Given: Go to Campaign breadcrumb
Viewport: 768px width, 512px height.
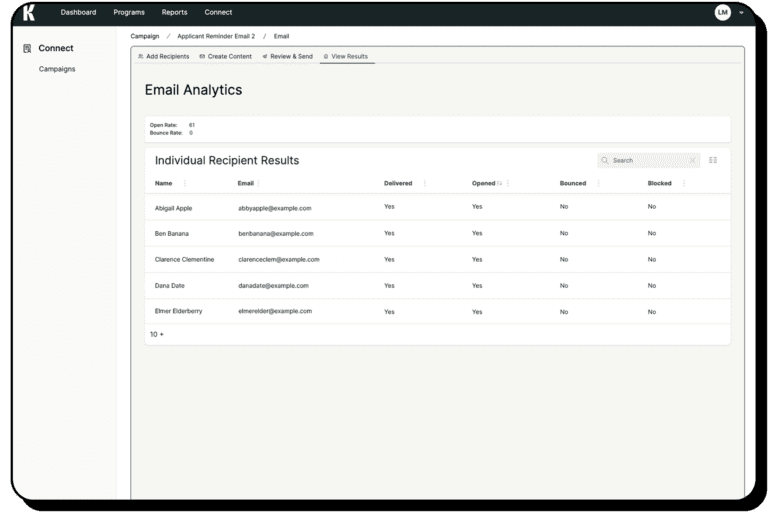Looking at the screenshot, I should tap(144, 36).
